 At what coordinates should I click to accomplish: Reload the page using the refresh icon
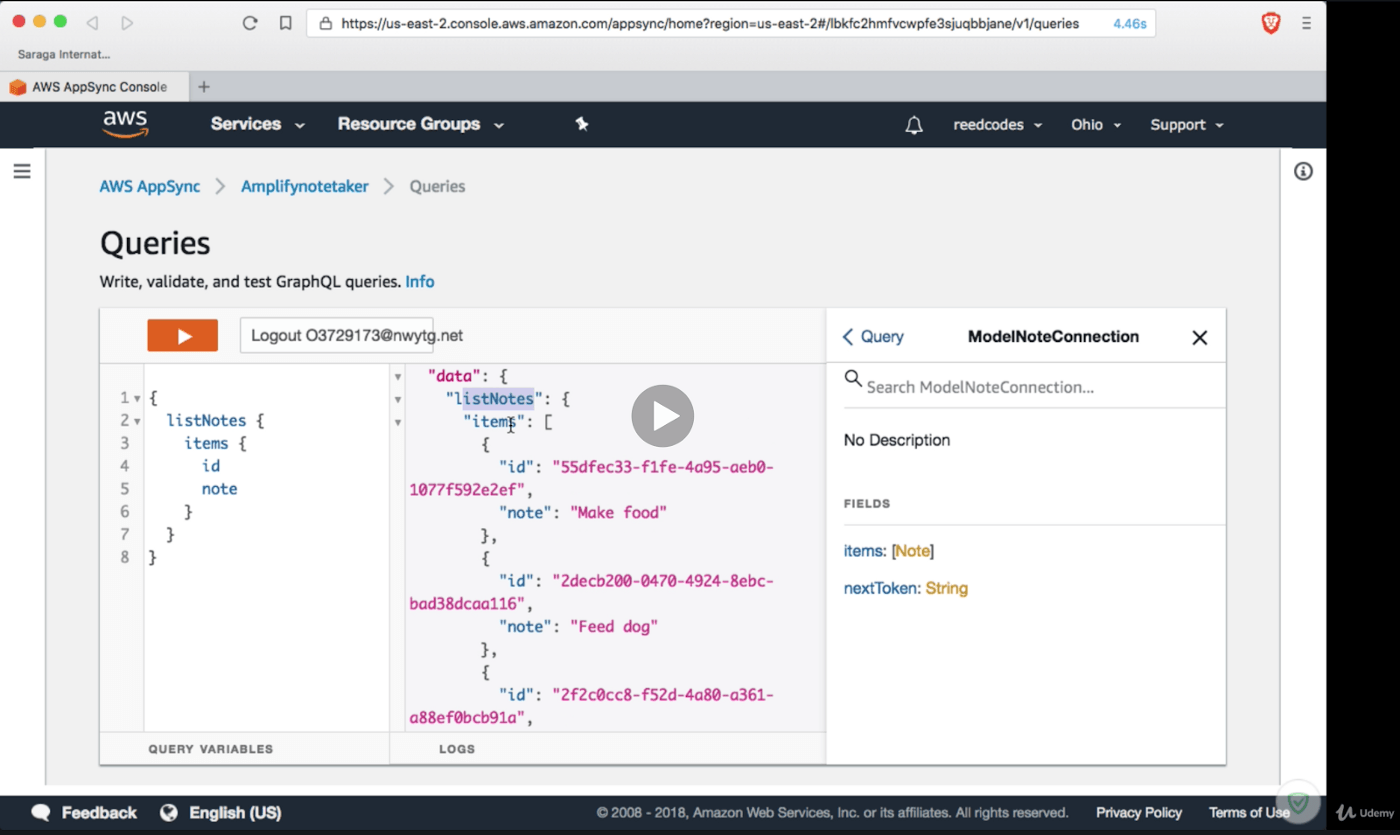pos(250,22)
